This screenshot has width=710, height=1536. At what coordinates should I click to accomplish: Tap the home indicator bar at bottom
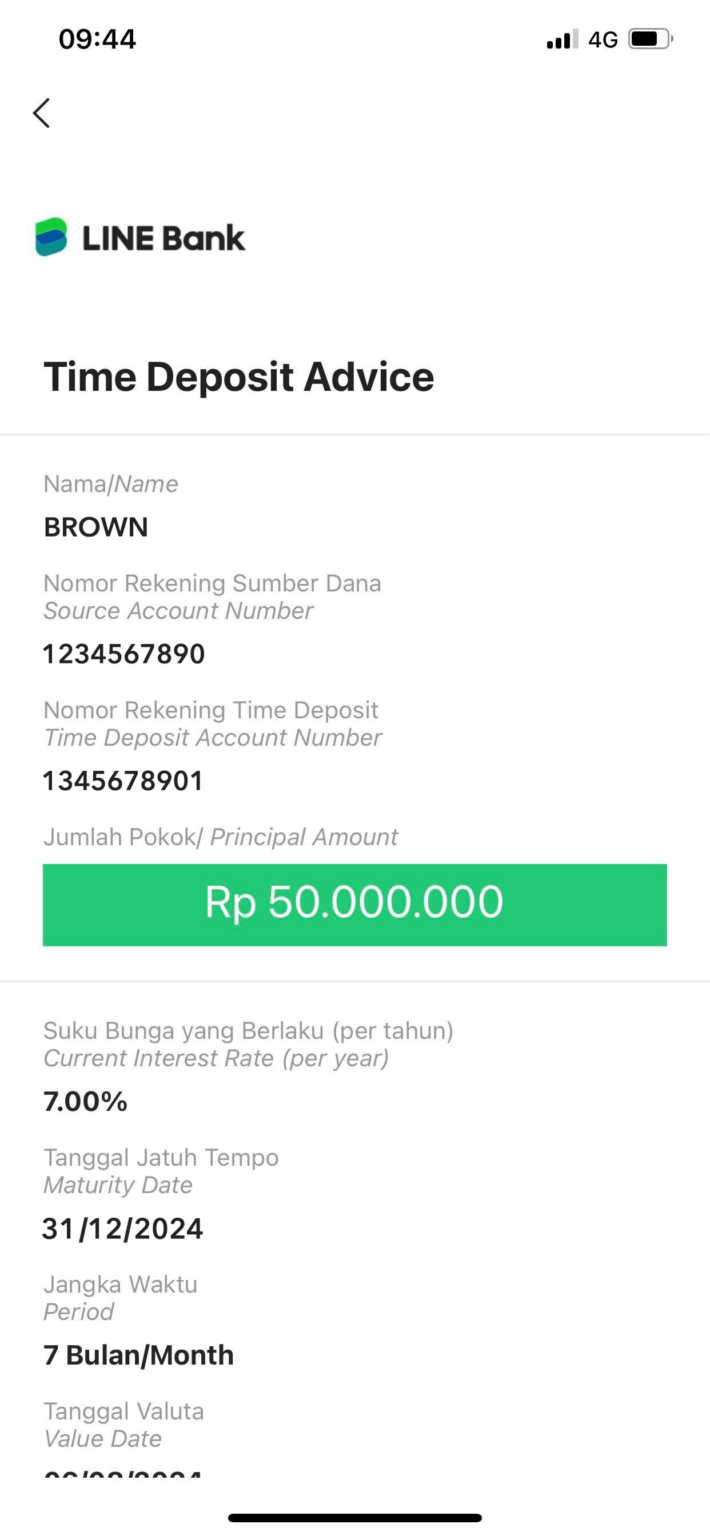354,1516
